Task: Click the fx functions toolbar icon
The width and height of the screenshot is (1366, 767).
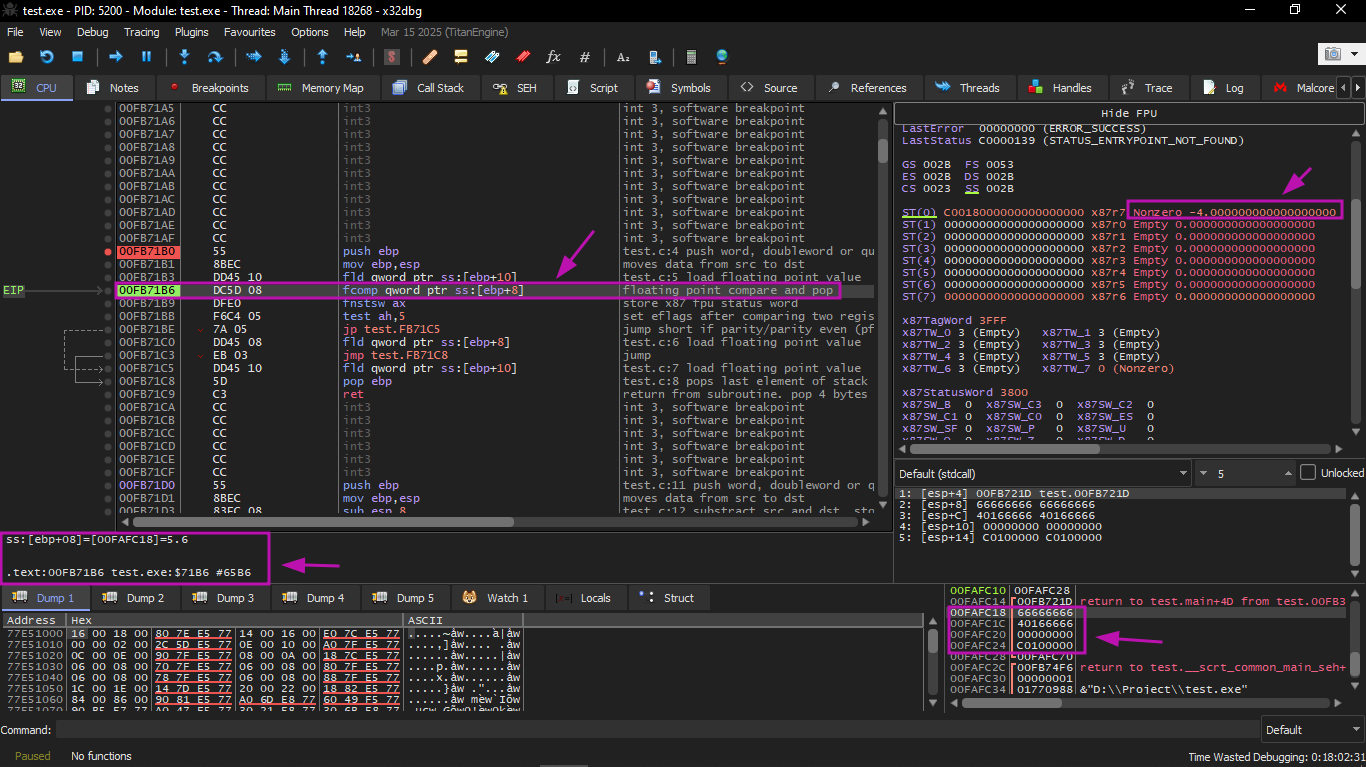Action: click(x=553, y=57)
